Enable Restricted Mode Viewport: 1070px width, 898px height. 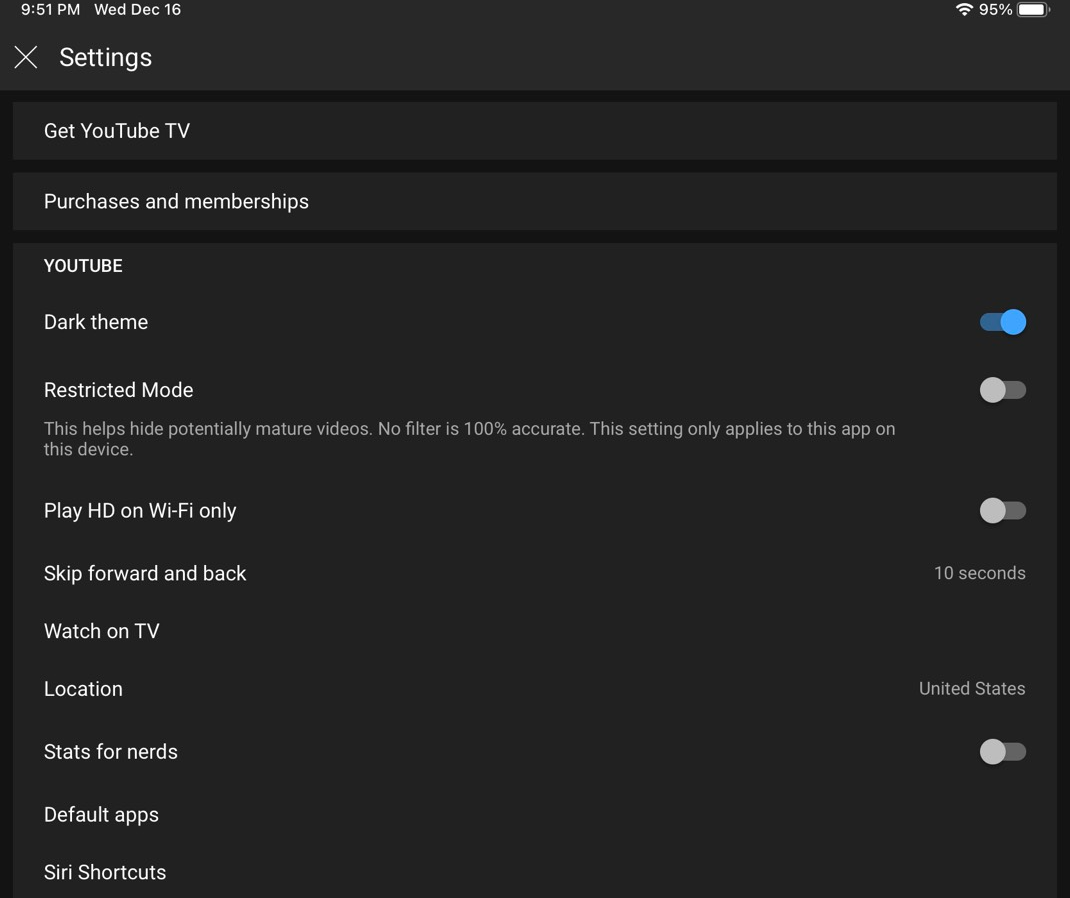pyautogui.click(x=1003, y=389)
